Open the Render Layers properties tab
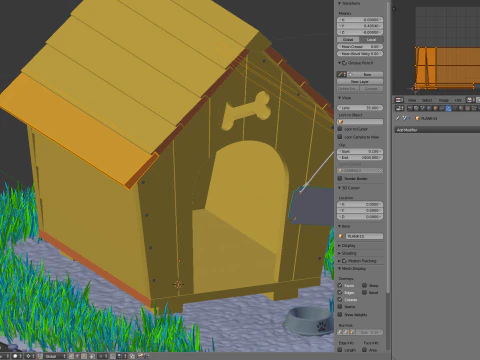Viewport: 480px width, 360px height. [416, 108]
